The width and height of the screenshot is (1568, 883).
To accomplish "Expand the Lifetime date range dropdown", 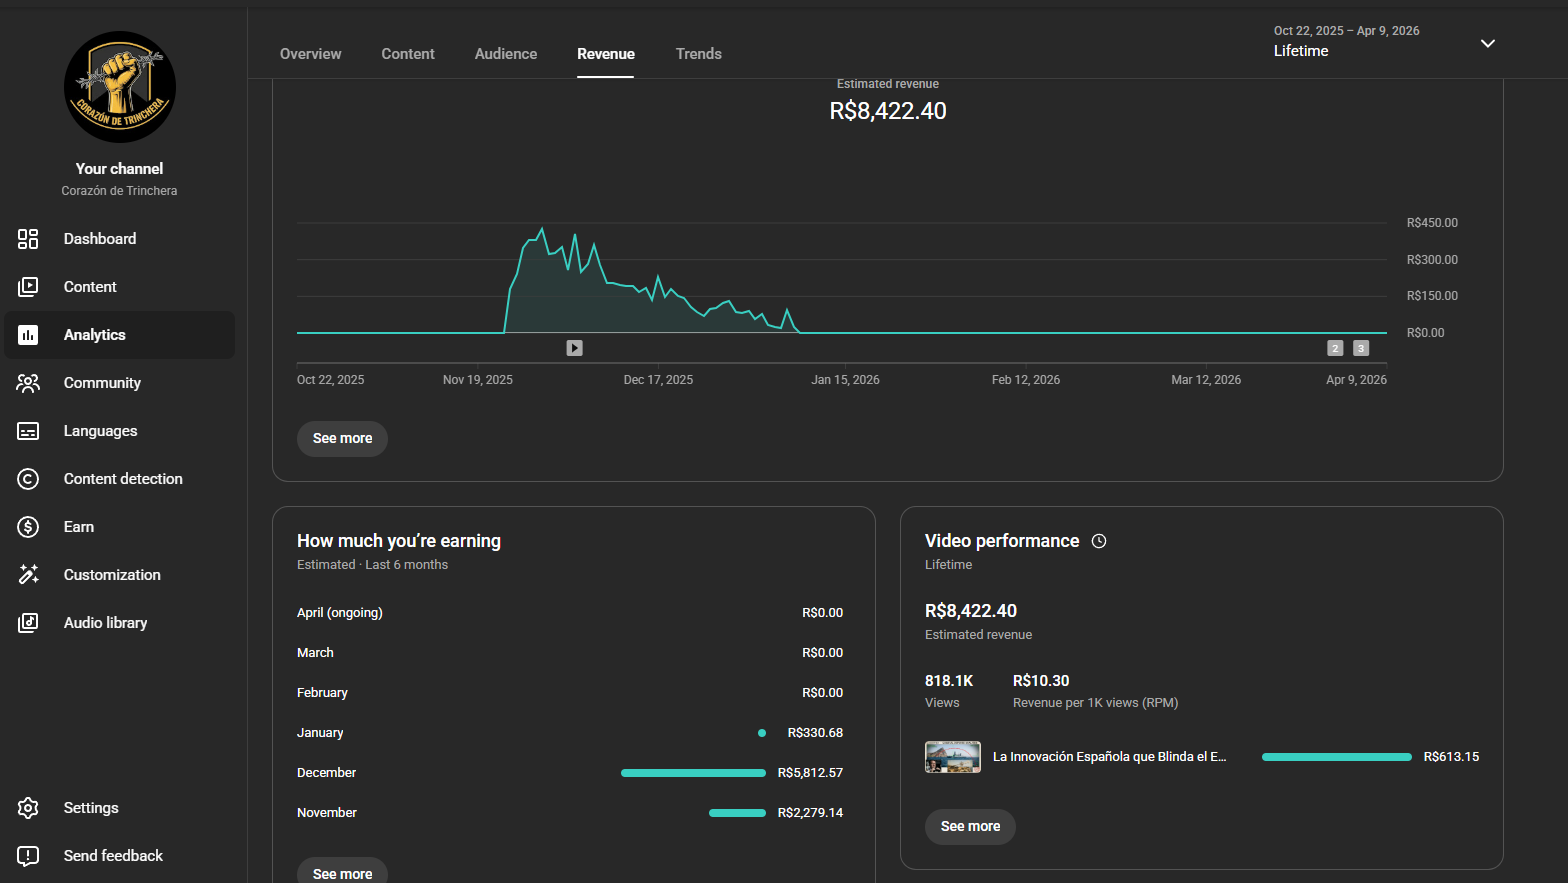I will [x=1487, y=43].
